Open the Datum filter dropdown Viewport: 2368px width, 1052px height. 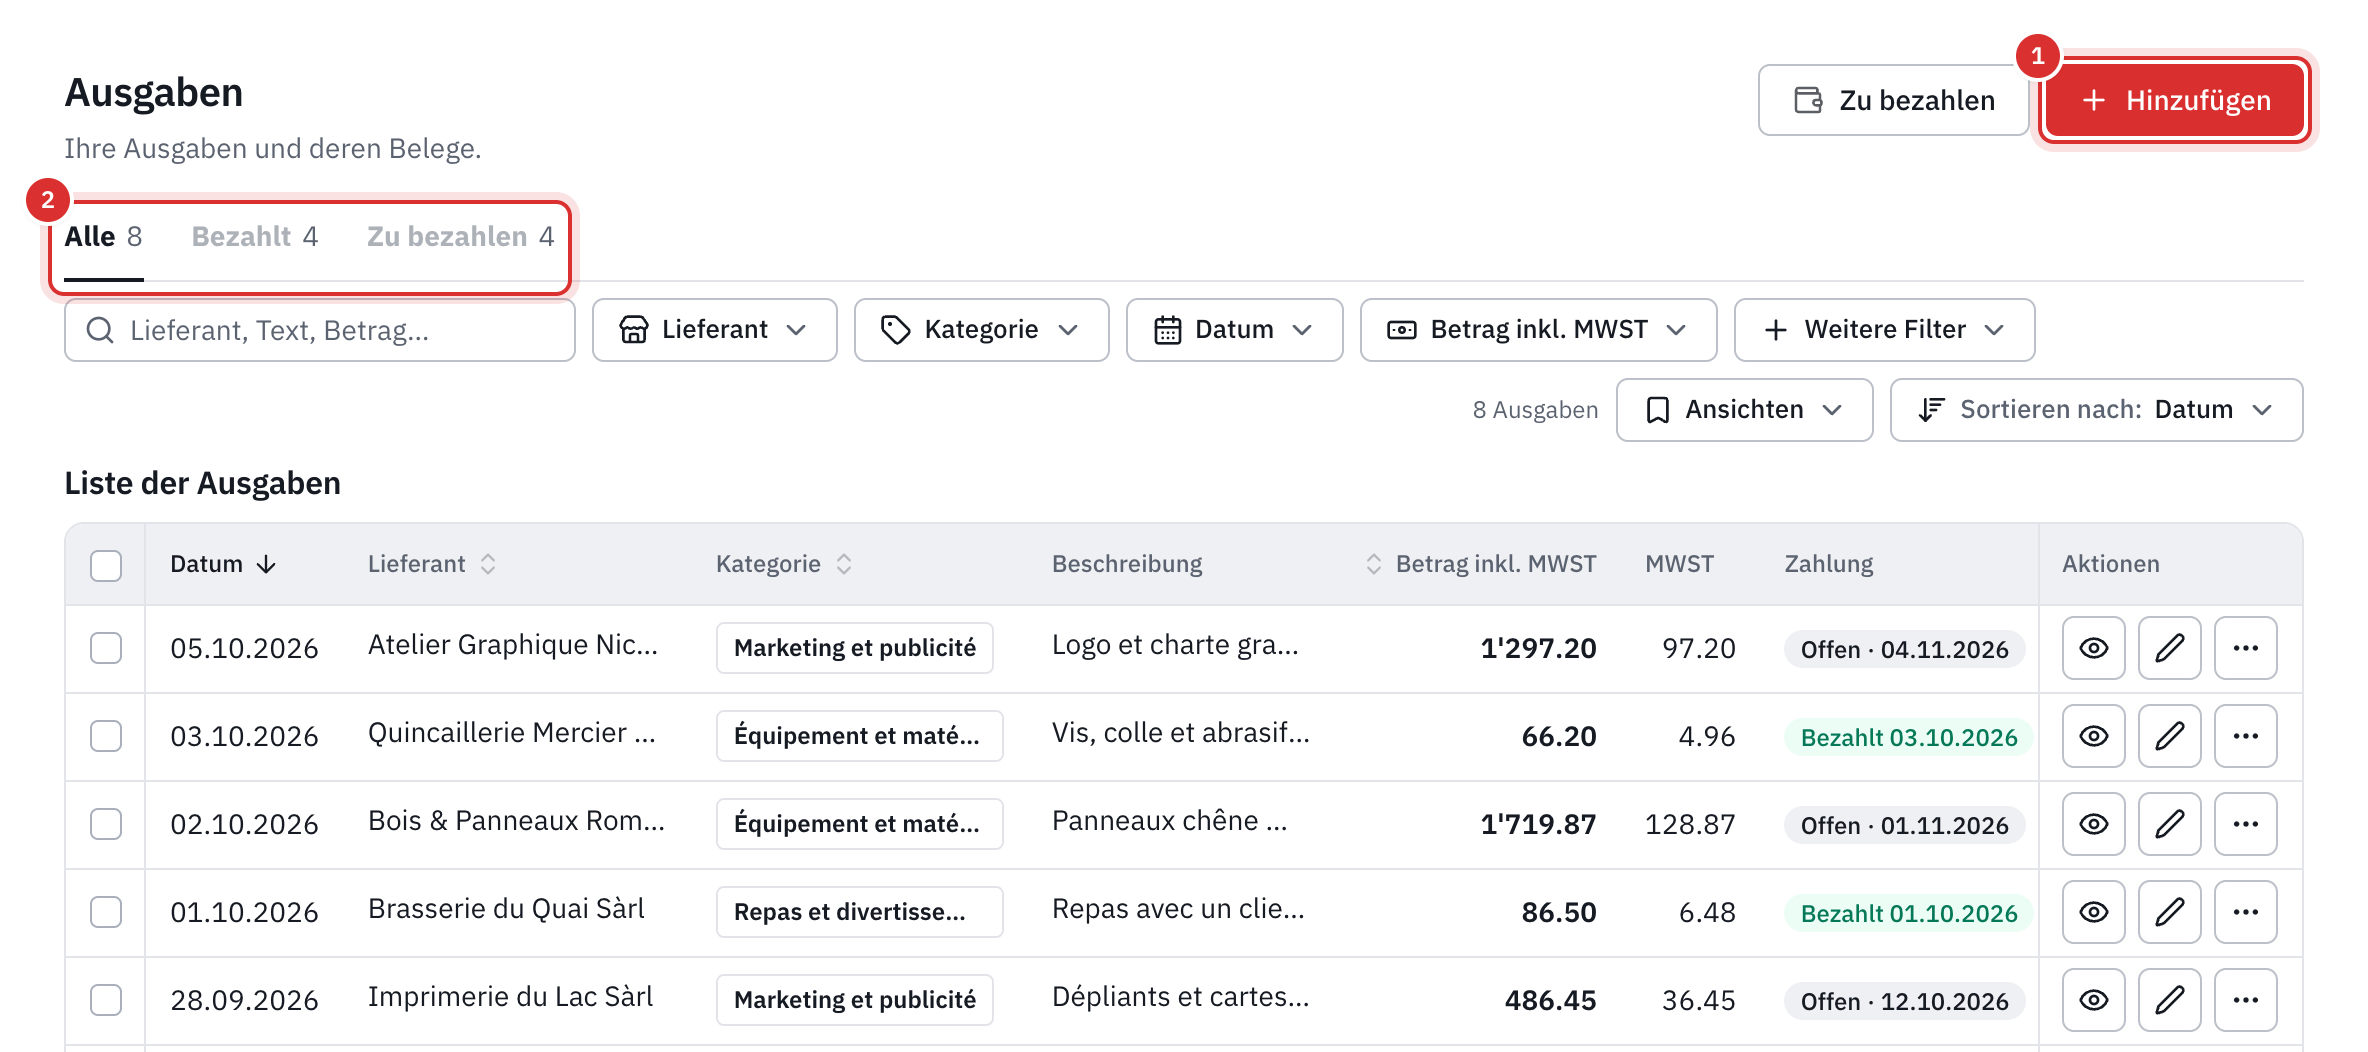[1234, 330]
